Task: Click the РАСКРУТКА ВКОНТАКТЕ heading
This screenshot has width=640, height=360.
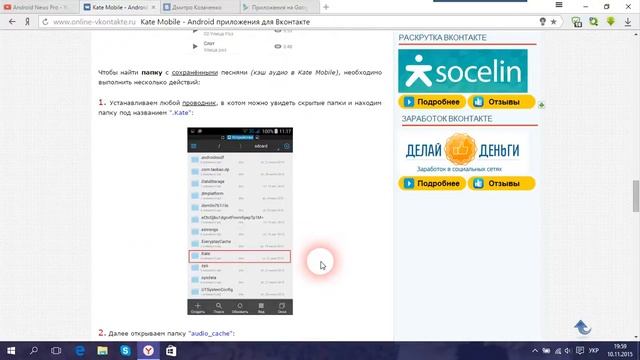Action: [x=442, y=38]
